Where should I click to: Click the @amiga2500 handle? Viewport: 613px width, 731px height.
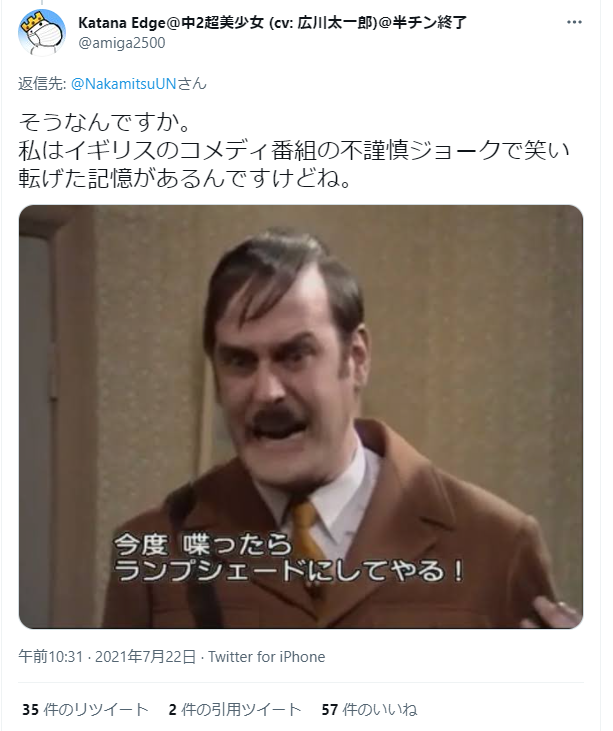point(122,43)
